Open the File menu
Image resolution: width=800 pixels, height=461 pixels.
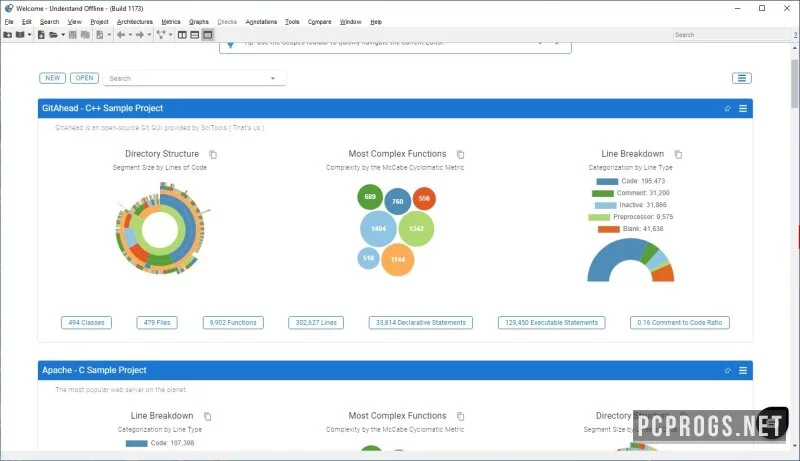point(9,22)
